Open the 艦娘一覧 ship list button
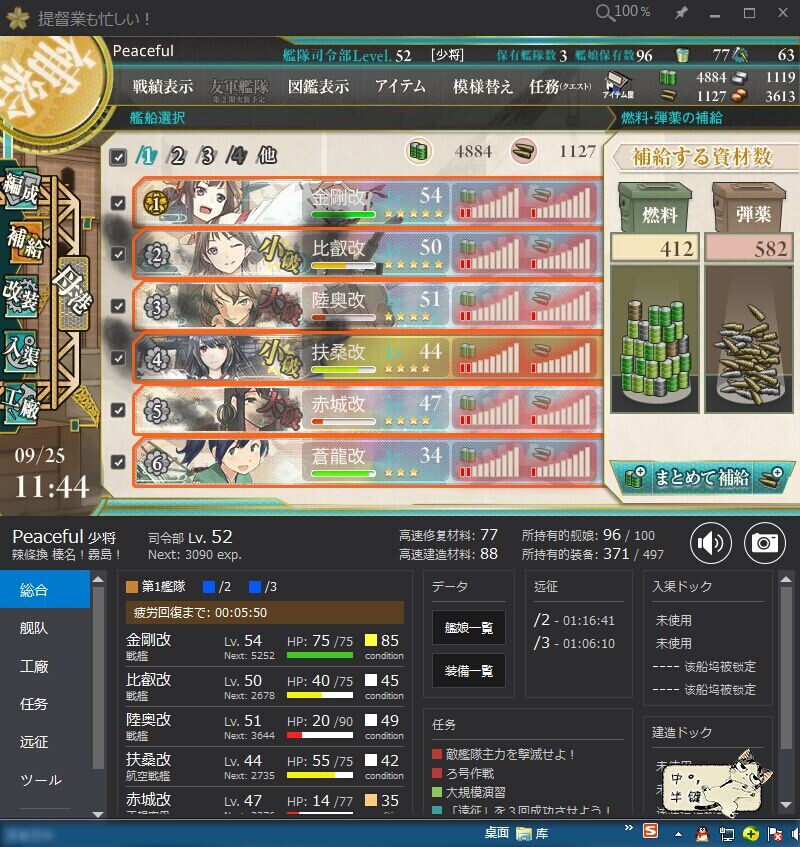 [x=468, y=628]
